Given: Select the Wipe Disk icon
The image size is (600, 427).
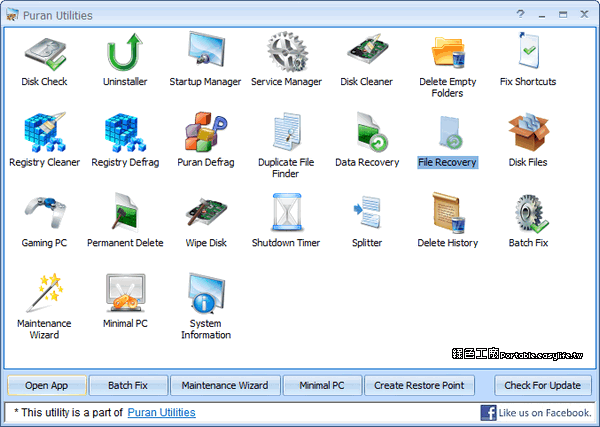Looking at the screenshot, I should point(205,212).
